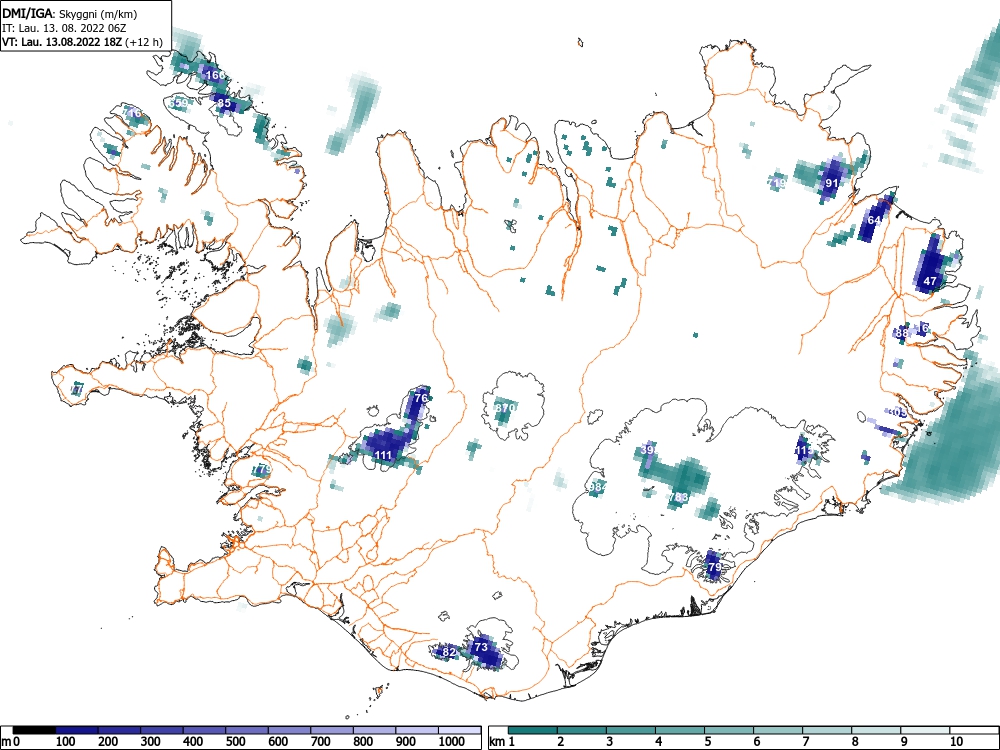Image resolution: width=1000 pixels, height=750 pixels.
Task: Click the white 9–10 km legend swatch
Action: (925, 730)
